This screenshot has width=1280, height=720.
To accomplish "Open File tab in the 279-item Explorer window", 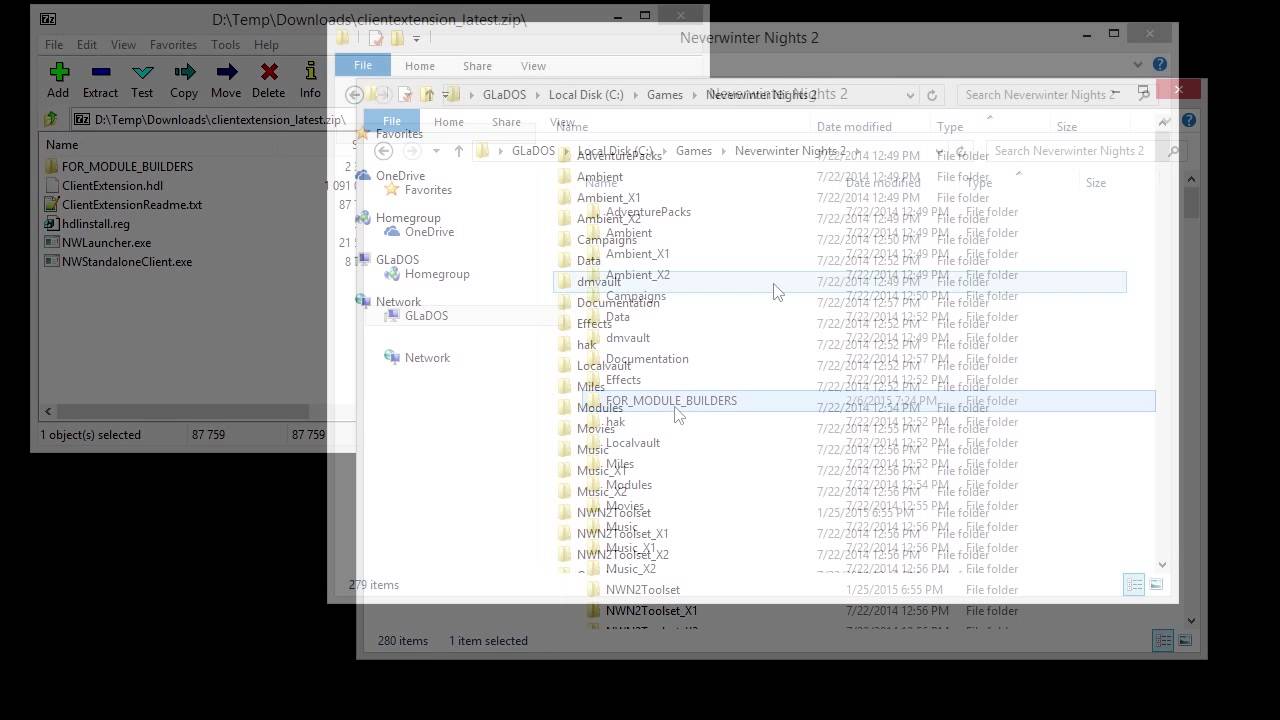I will point(363,65).
